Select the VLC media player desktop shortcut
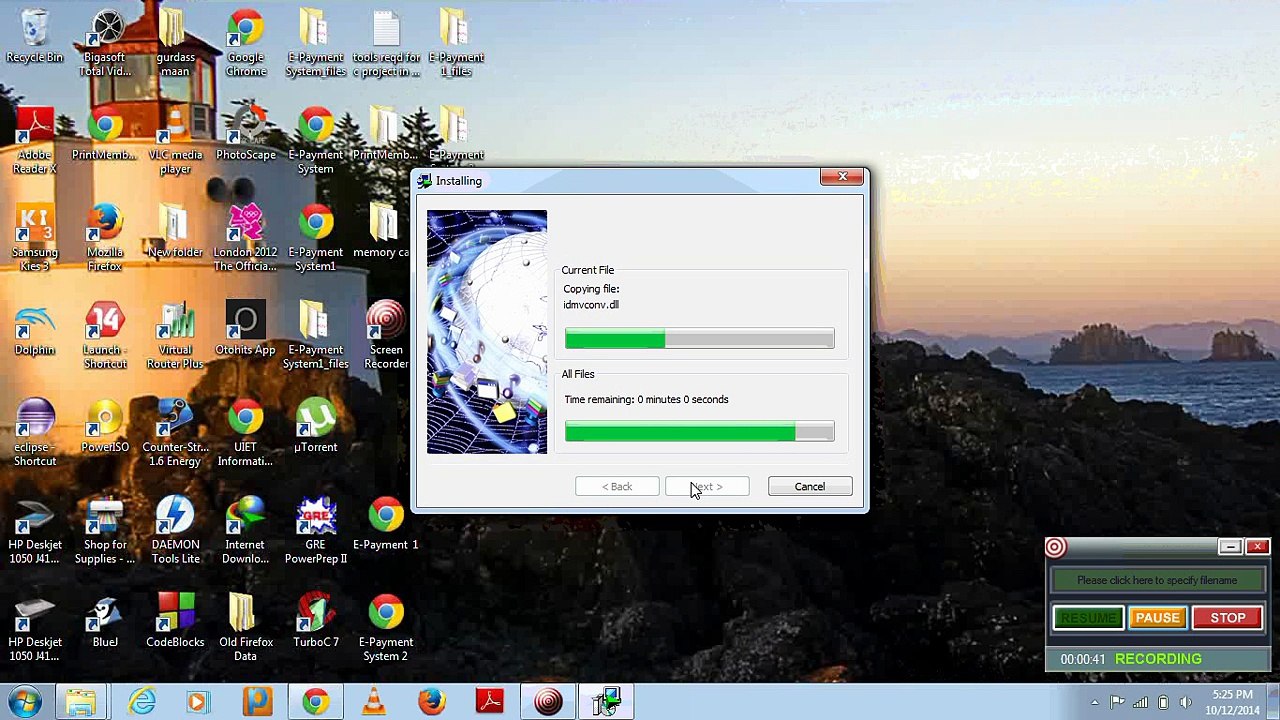1280x720 pixels. coord(175,140)
